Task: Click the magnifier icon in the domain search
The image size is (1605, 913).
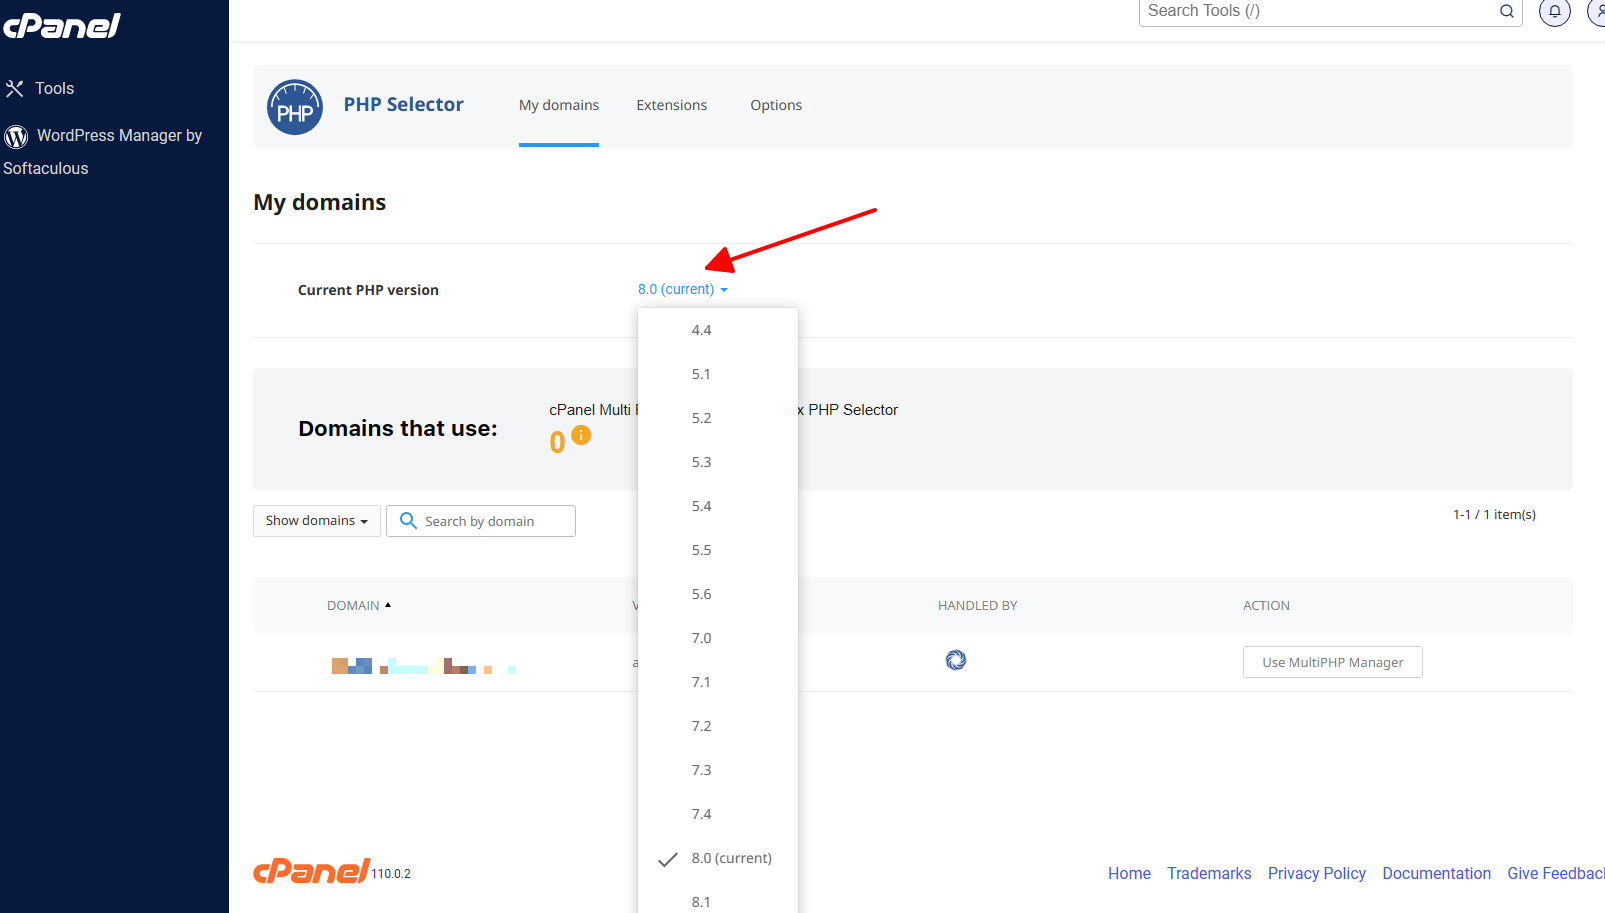Action: pyautogui.click(x=408, y=521)
